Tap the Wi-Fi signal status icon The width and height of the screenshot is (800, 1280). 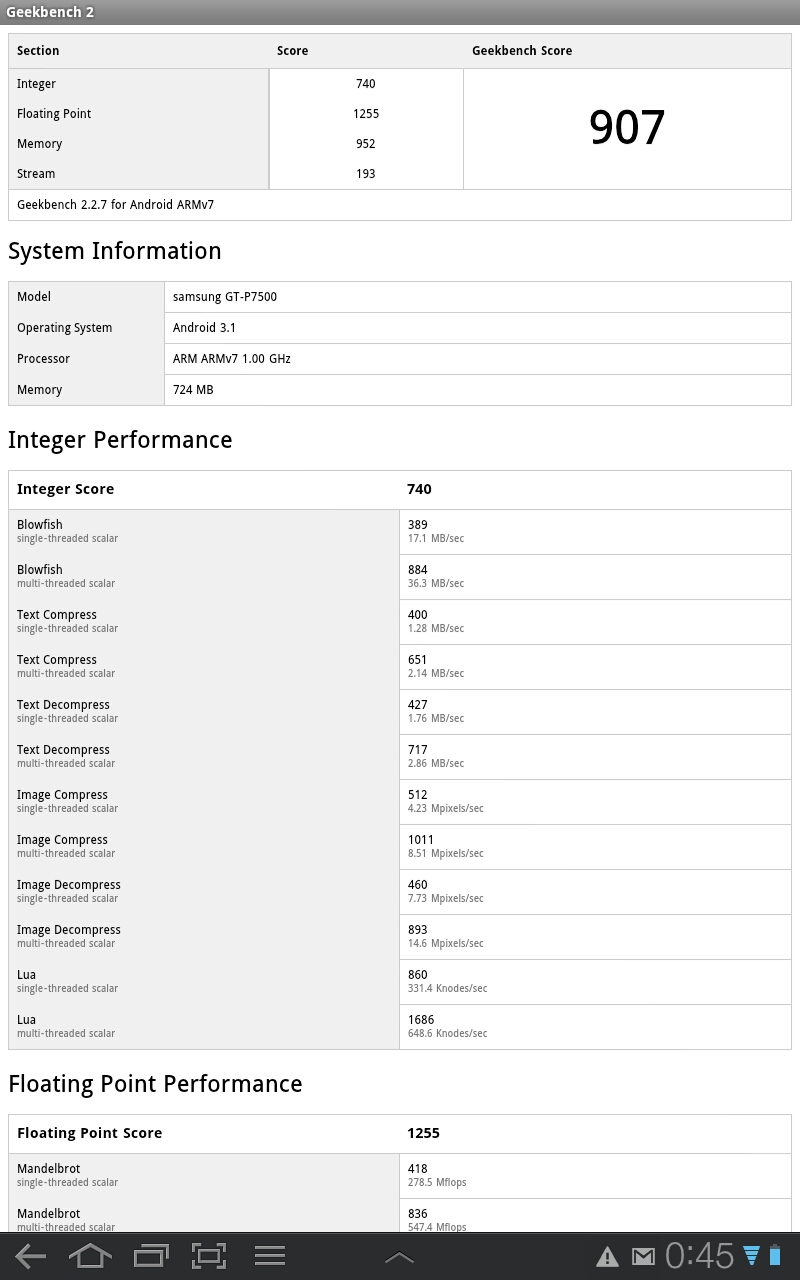point(751,1256)
